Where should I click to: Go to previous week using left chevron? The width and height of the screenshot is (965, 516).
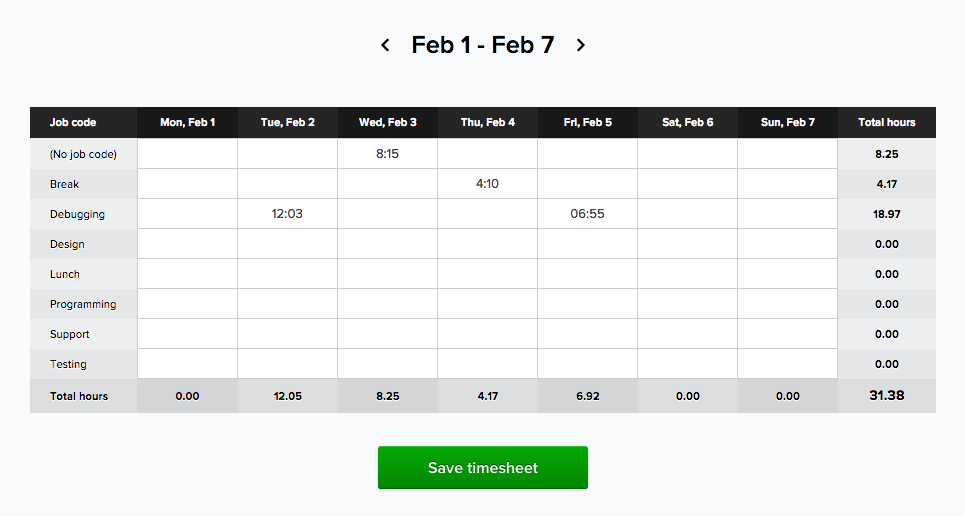tap(385, 45)
